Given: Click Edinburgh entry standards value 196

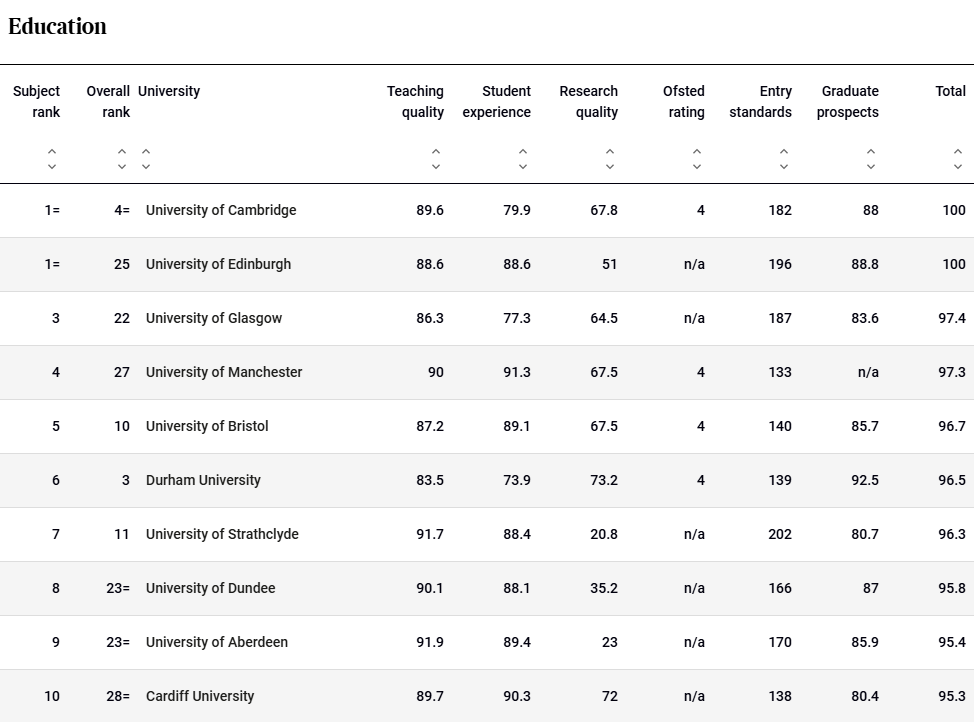Looking at the screenshot, I should (x=780, y=264).
